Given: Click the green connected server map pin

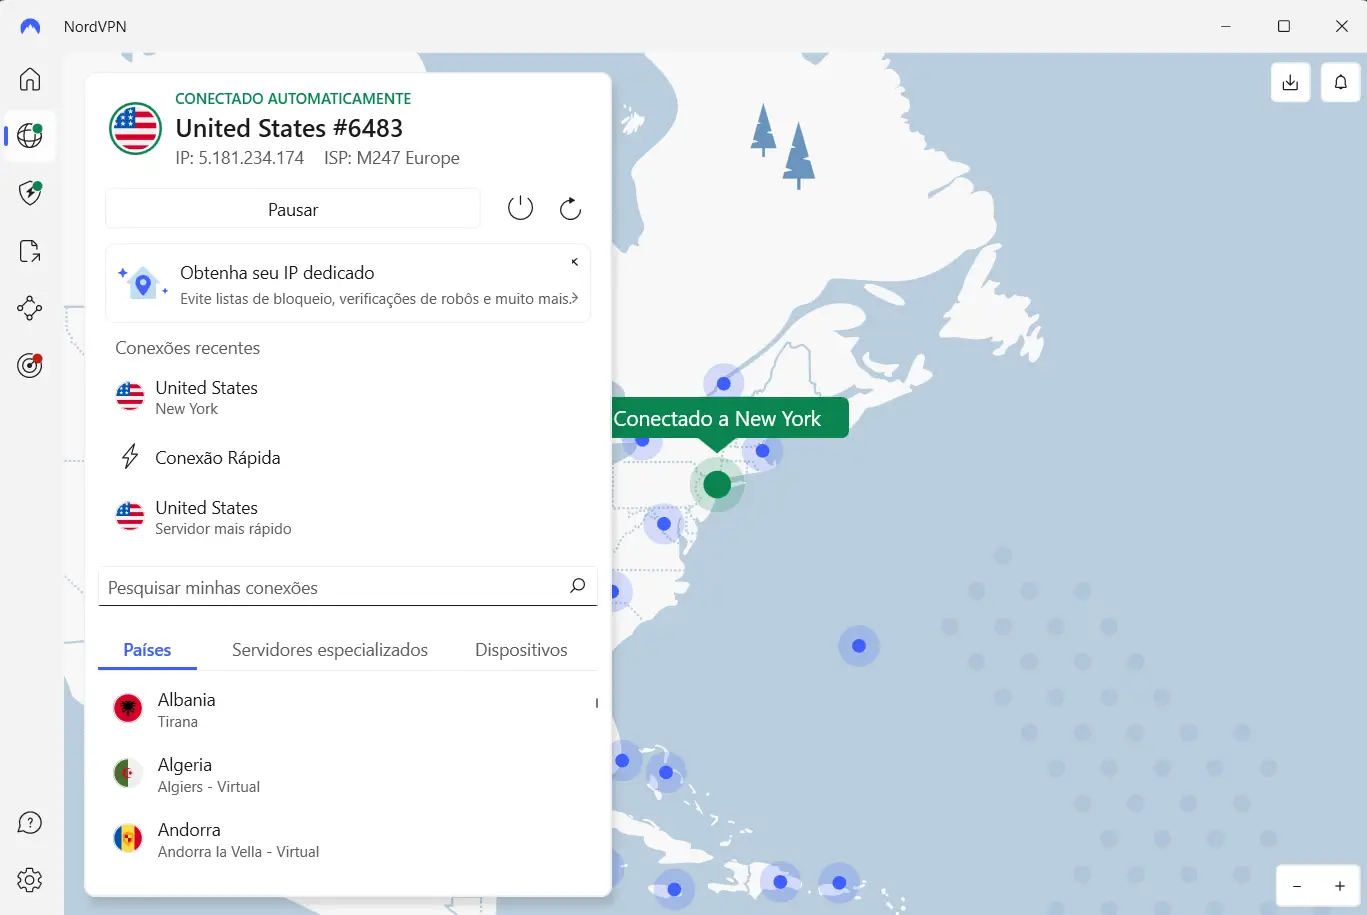Looking at the screenshot, I should tap(717, 485).
